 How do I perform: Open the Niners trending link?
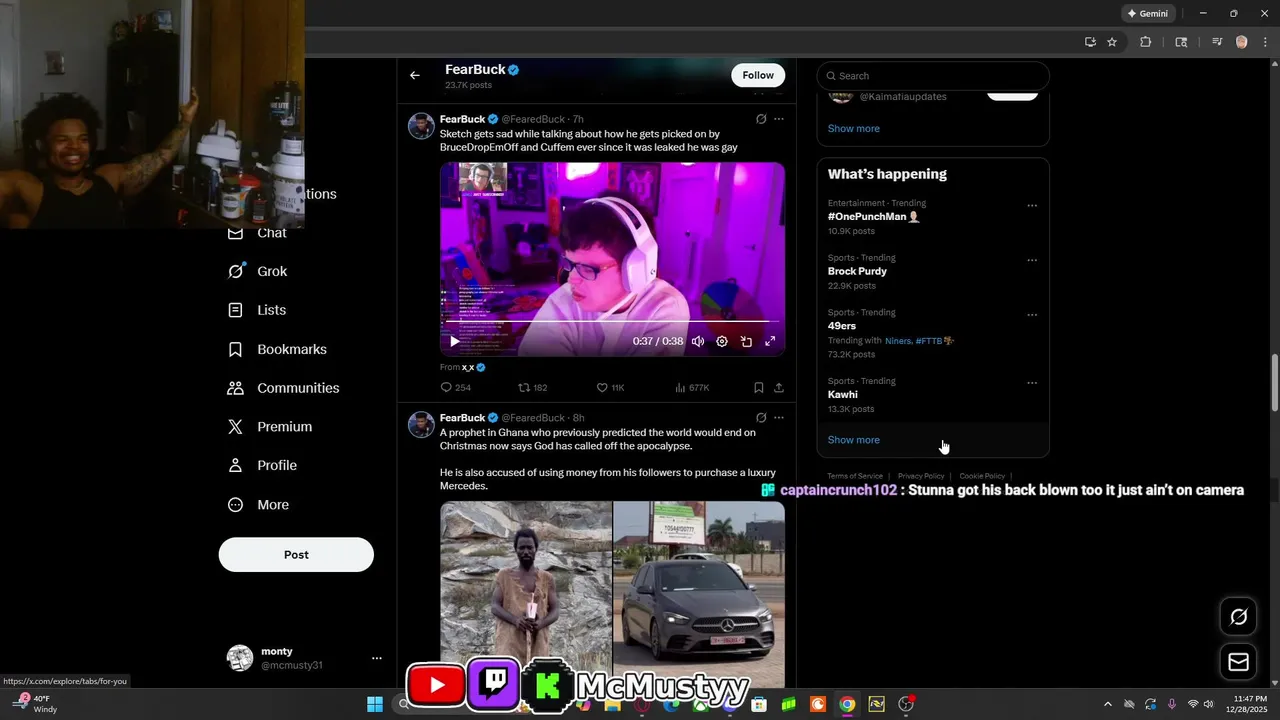898,341
